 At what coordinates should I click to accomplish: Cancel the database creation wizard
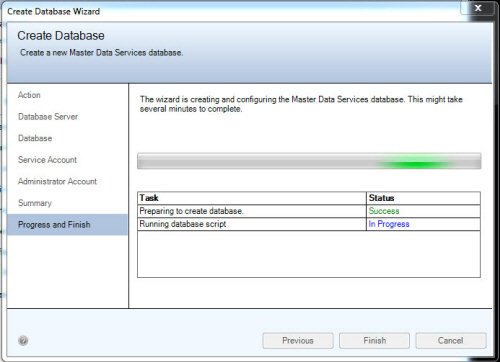tap(451, 341)
